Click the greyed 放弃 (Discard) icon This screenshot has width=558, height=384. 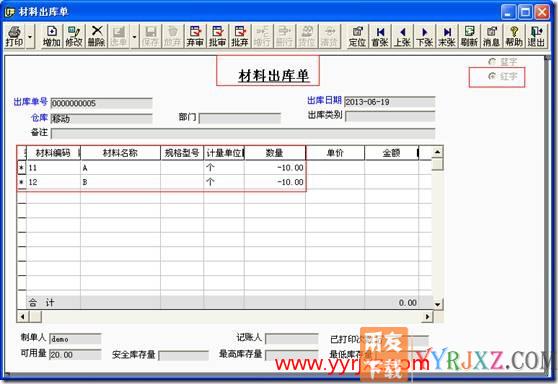(173, 36)
